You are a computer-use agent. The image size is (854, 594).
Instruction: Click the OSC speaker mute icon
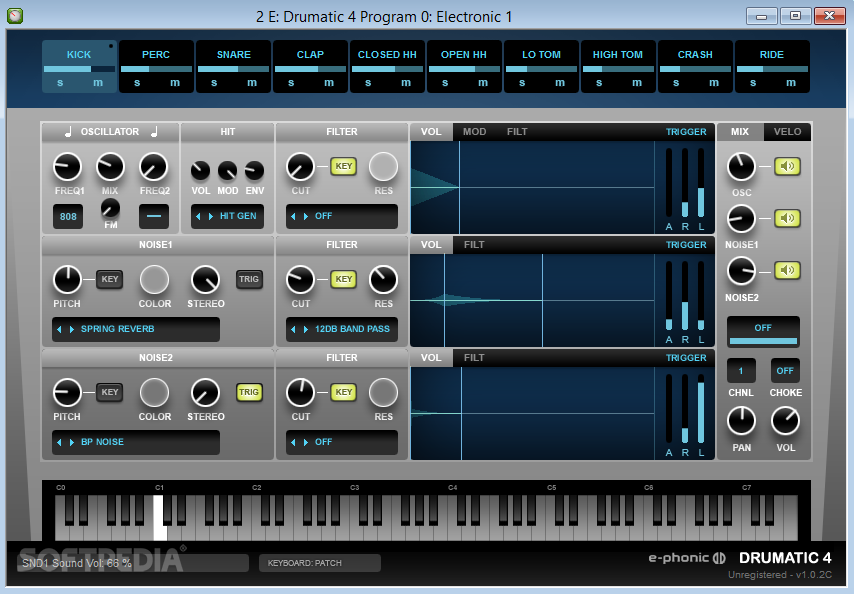coord(787,166)
